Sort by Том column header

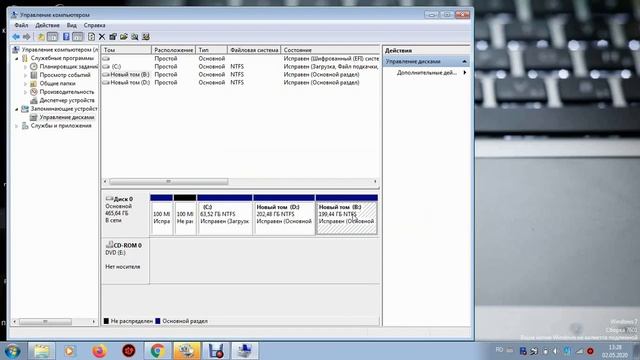(x=126, y=50)
